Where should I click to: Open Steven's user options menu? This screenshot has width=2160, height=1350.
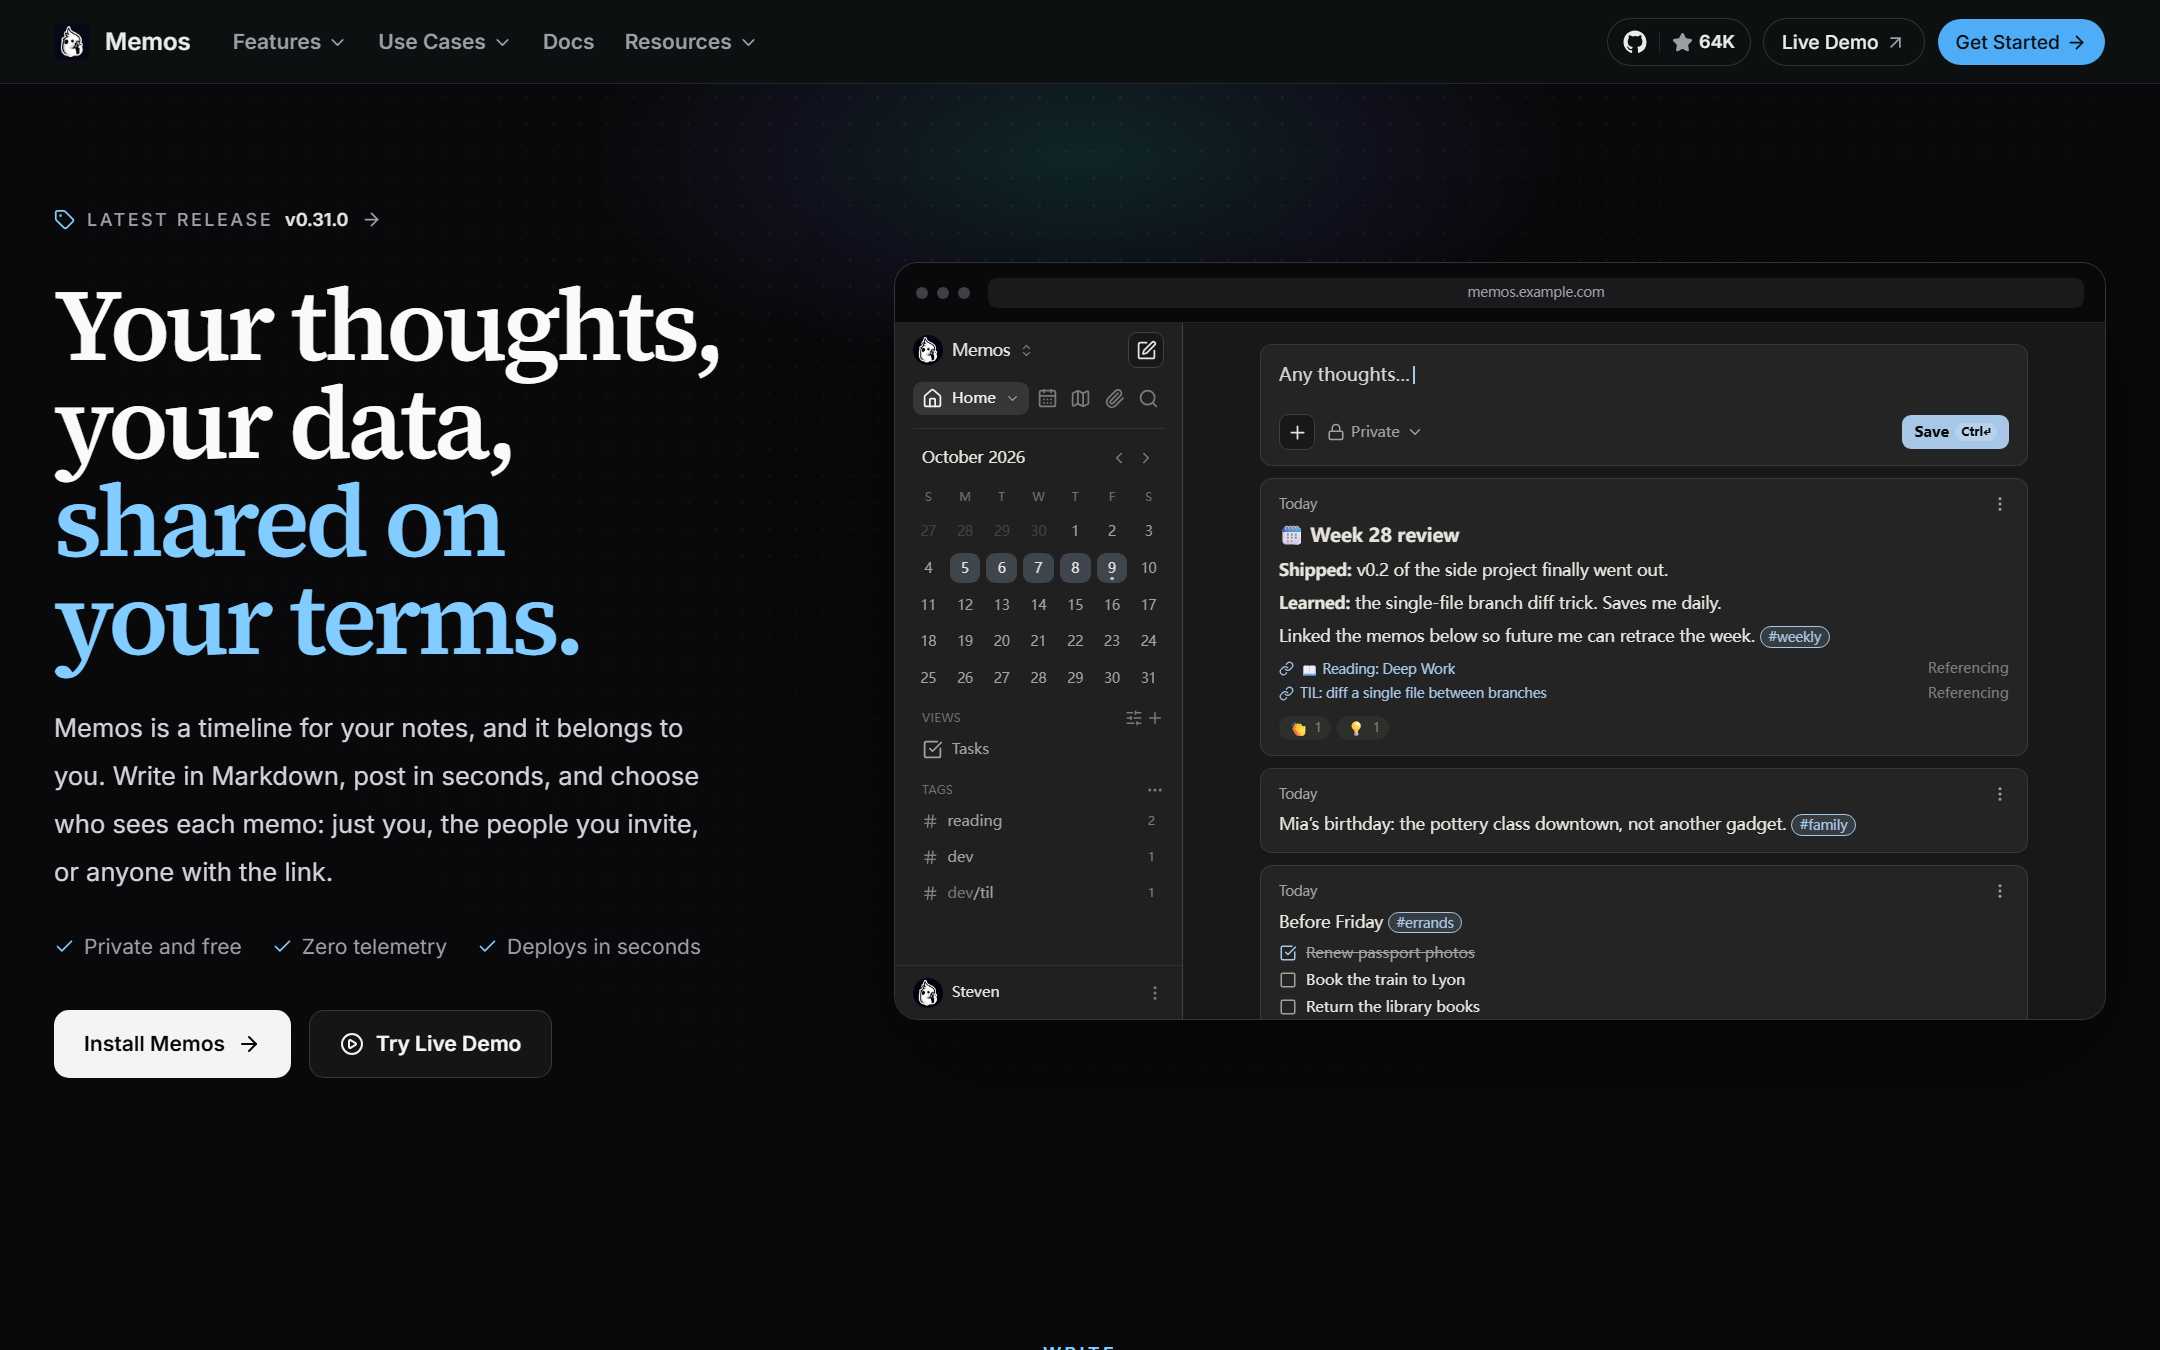click(1155, 993)
